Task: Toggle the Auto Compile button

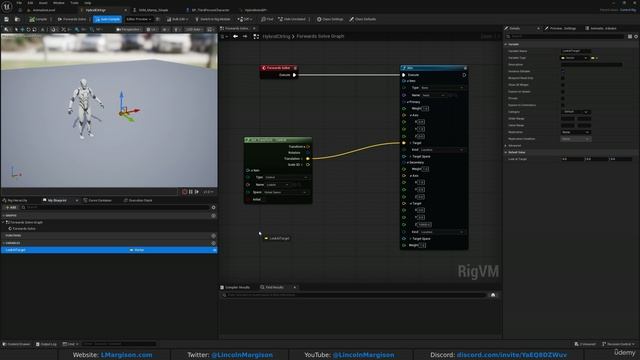Action: [x=107, y=19]
